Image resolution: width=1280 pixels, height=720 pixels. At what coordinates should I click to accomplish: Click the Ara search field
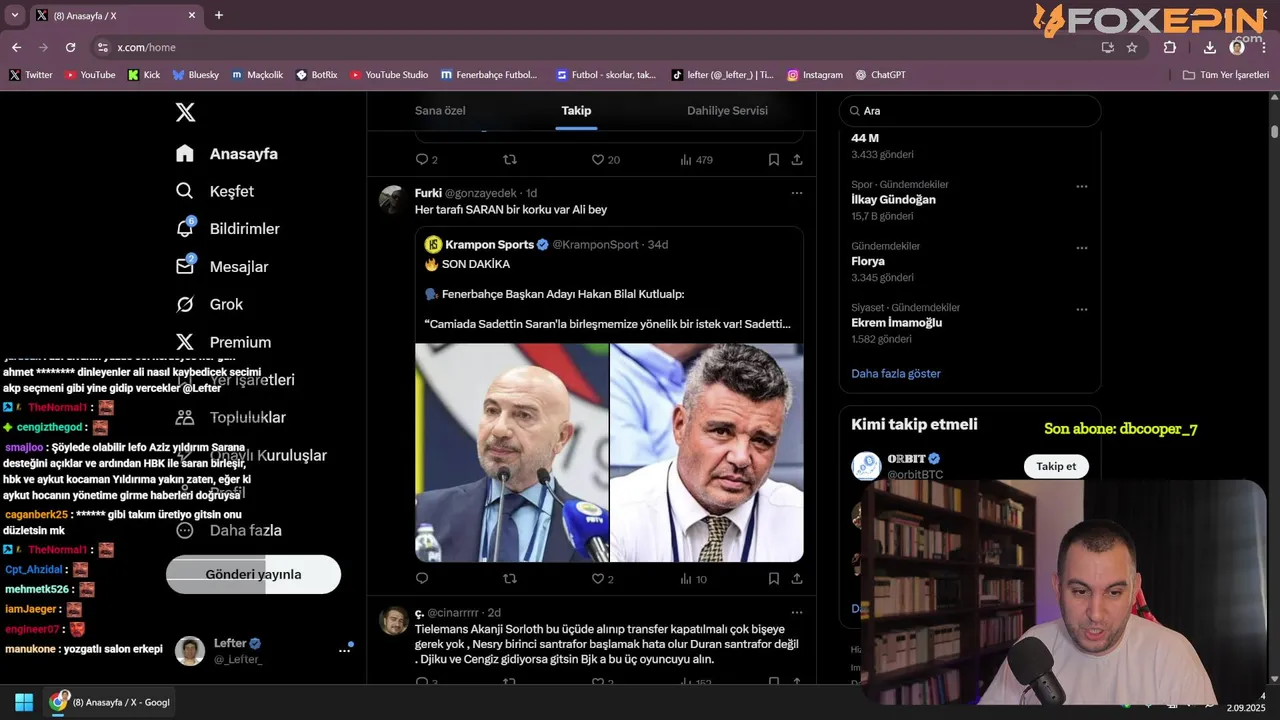coord(970,111)
